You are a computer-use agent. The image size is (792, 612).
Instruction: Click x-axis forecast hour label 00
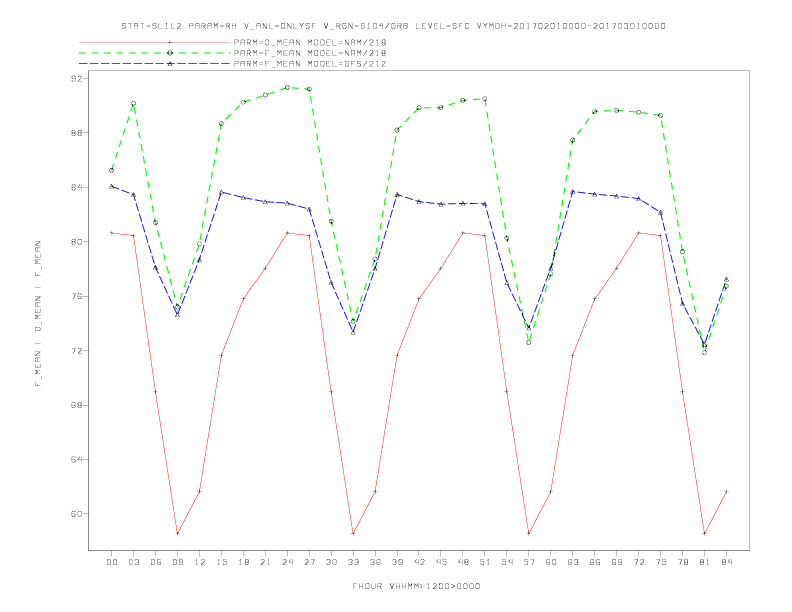112,562
